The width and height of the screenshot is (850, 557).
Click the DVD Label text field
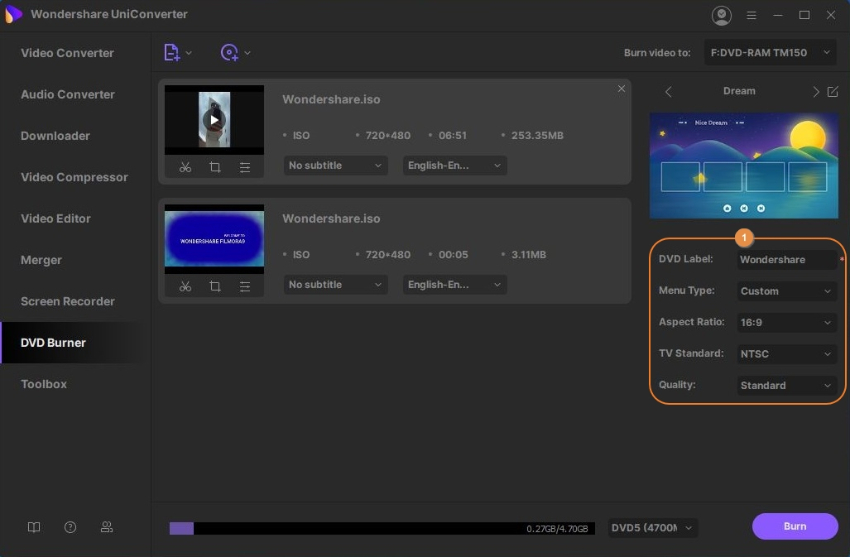[x=786, y=260]
